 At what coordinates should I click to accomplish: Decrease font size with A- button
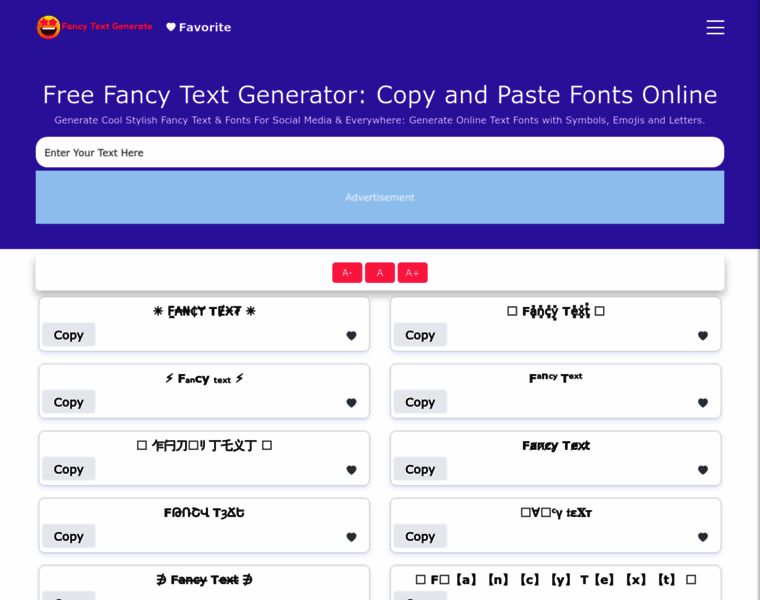pos(347,272)
